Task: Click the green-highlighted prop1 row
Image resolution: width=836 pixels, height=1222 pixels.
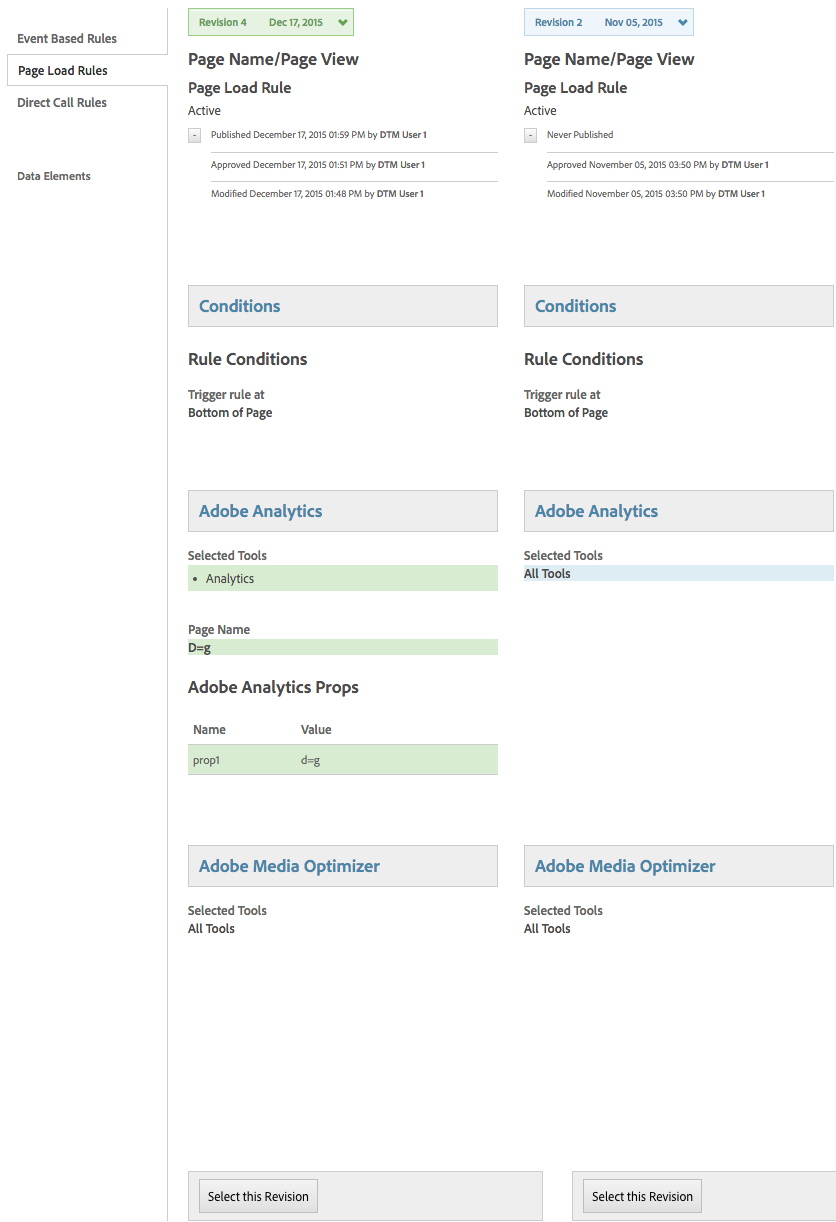Action: (342, 760)
